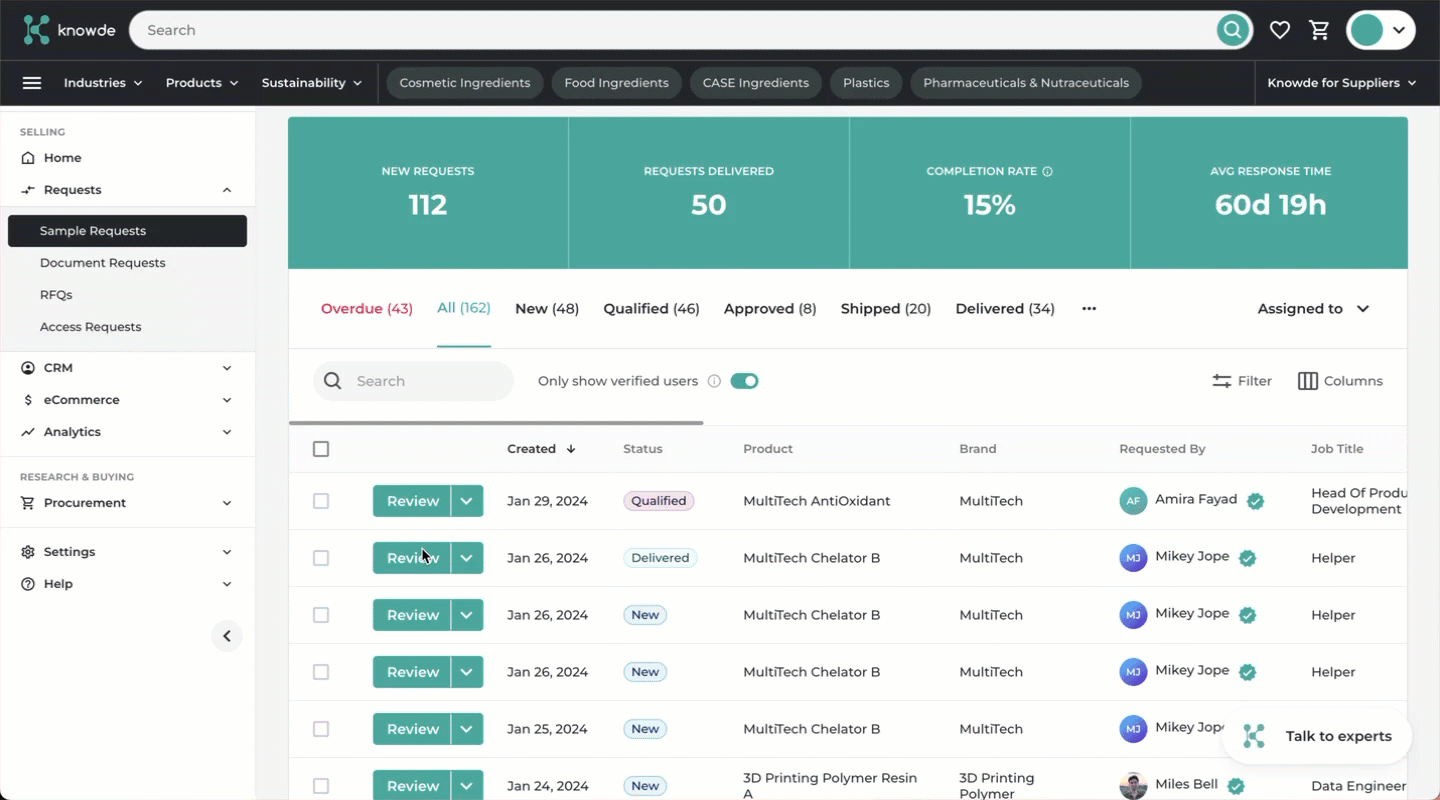Click the Home icon in sidebar
The height and width of the screenshot is (800, 1440).
(x=28, y=158)
